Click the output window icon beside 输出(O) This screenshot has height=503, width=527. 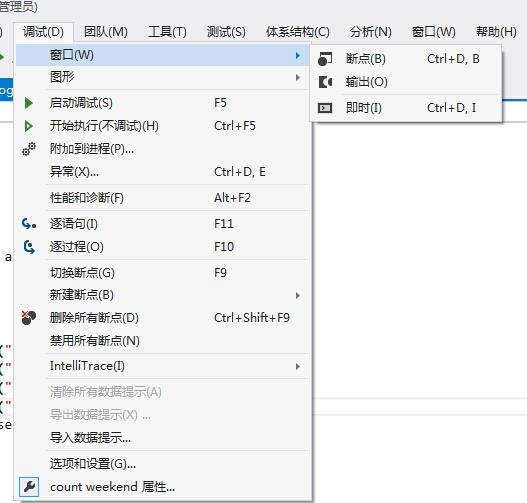coord(325,82)
